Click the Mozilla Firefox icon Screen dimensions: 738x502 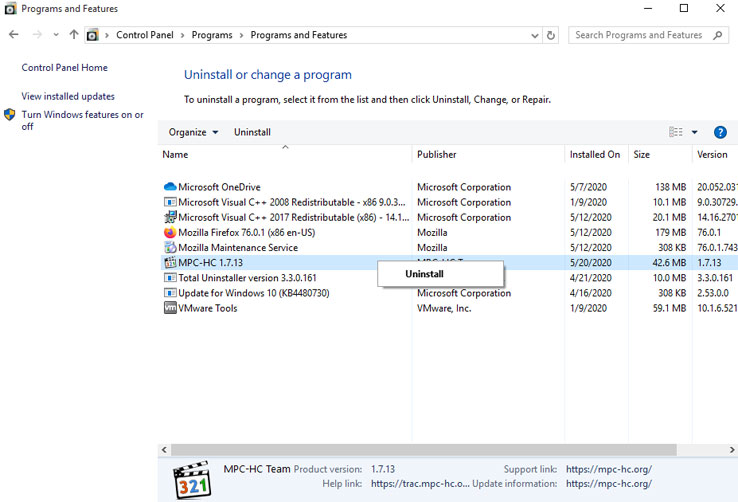170,232
